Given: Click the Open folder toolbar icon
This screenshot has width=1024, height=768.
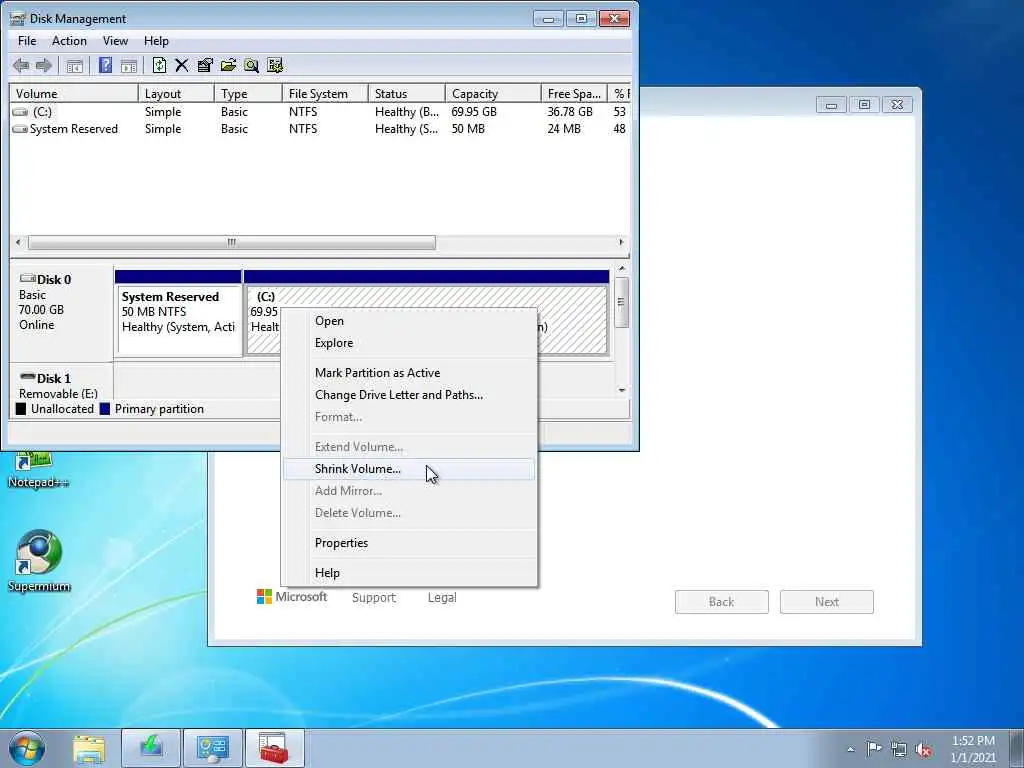Looking at the screenshot, I should point(228,65).
